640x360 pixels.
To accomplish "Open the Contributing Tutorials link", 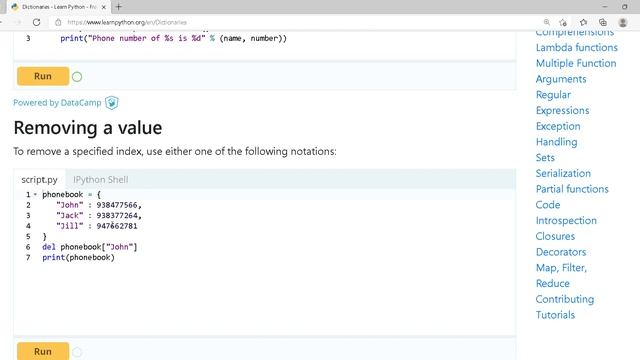I will tap(565, 307).
